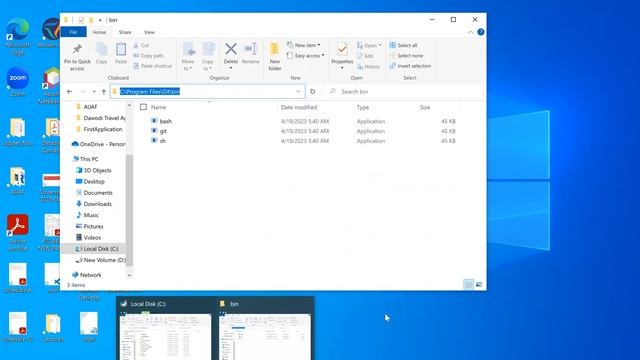Click Paste shortcut command
This screenshot has height=360, width=640.
point(152,66)
